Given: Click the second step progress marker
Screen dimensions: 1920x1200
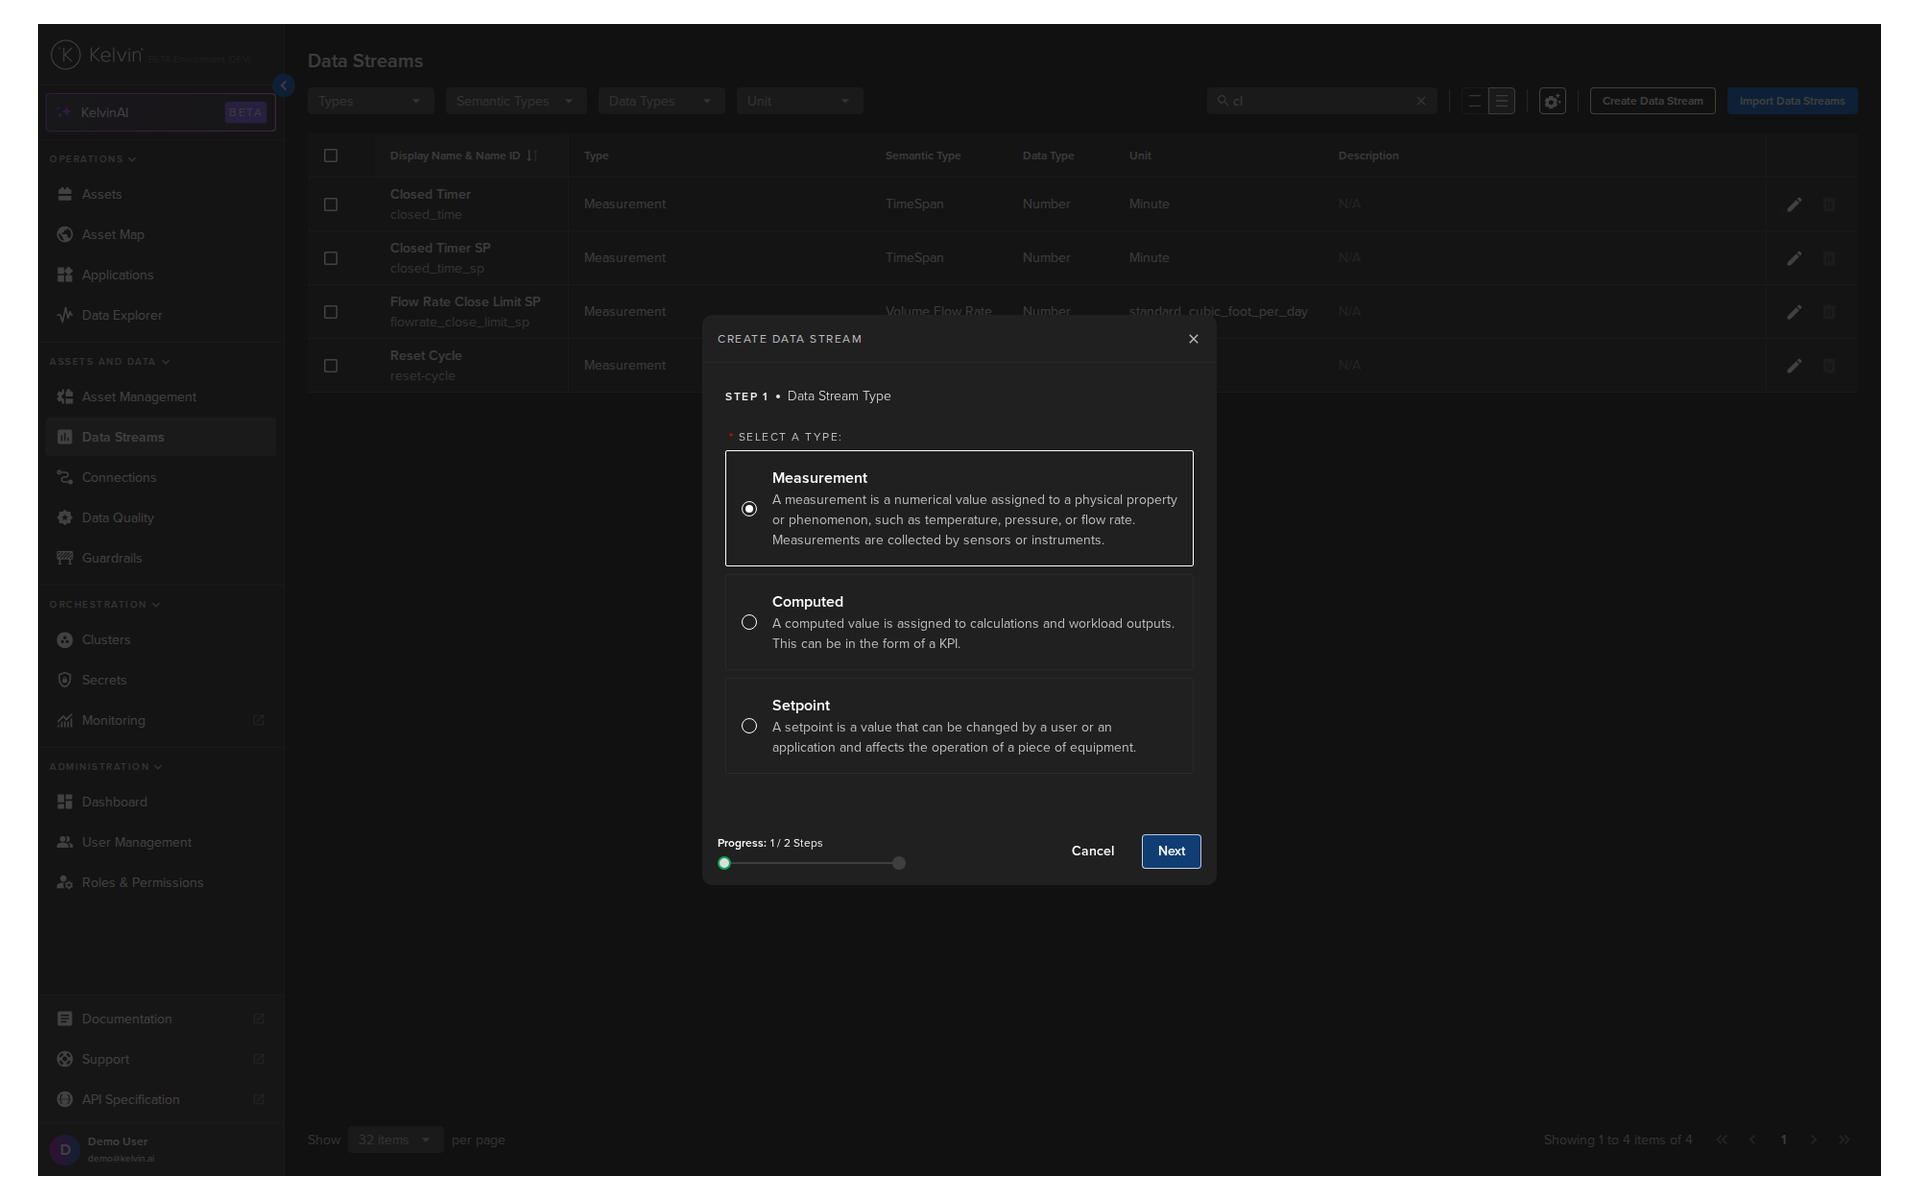Looking at the screenshot, I should point(899,863).
